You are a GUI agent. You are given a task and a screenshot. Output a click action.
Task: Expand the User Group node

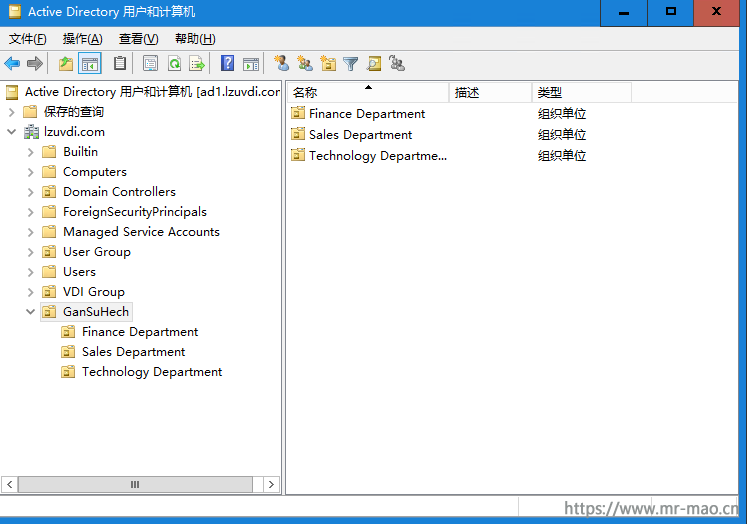(x=31, y=252)
